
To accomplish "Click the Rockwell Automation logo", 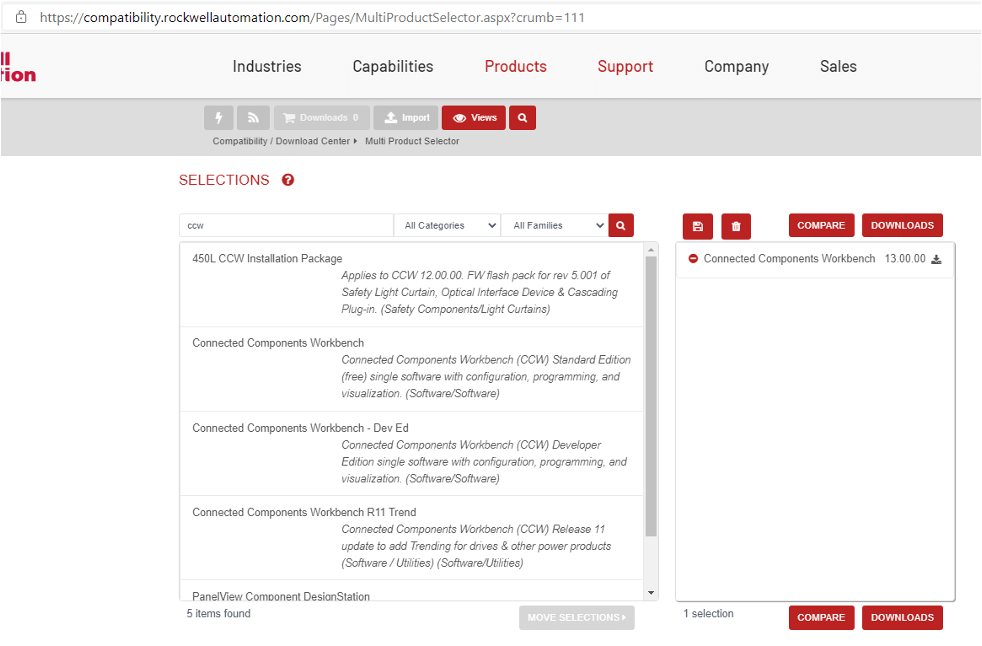I will [18, 68].
